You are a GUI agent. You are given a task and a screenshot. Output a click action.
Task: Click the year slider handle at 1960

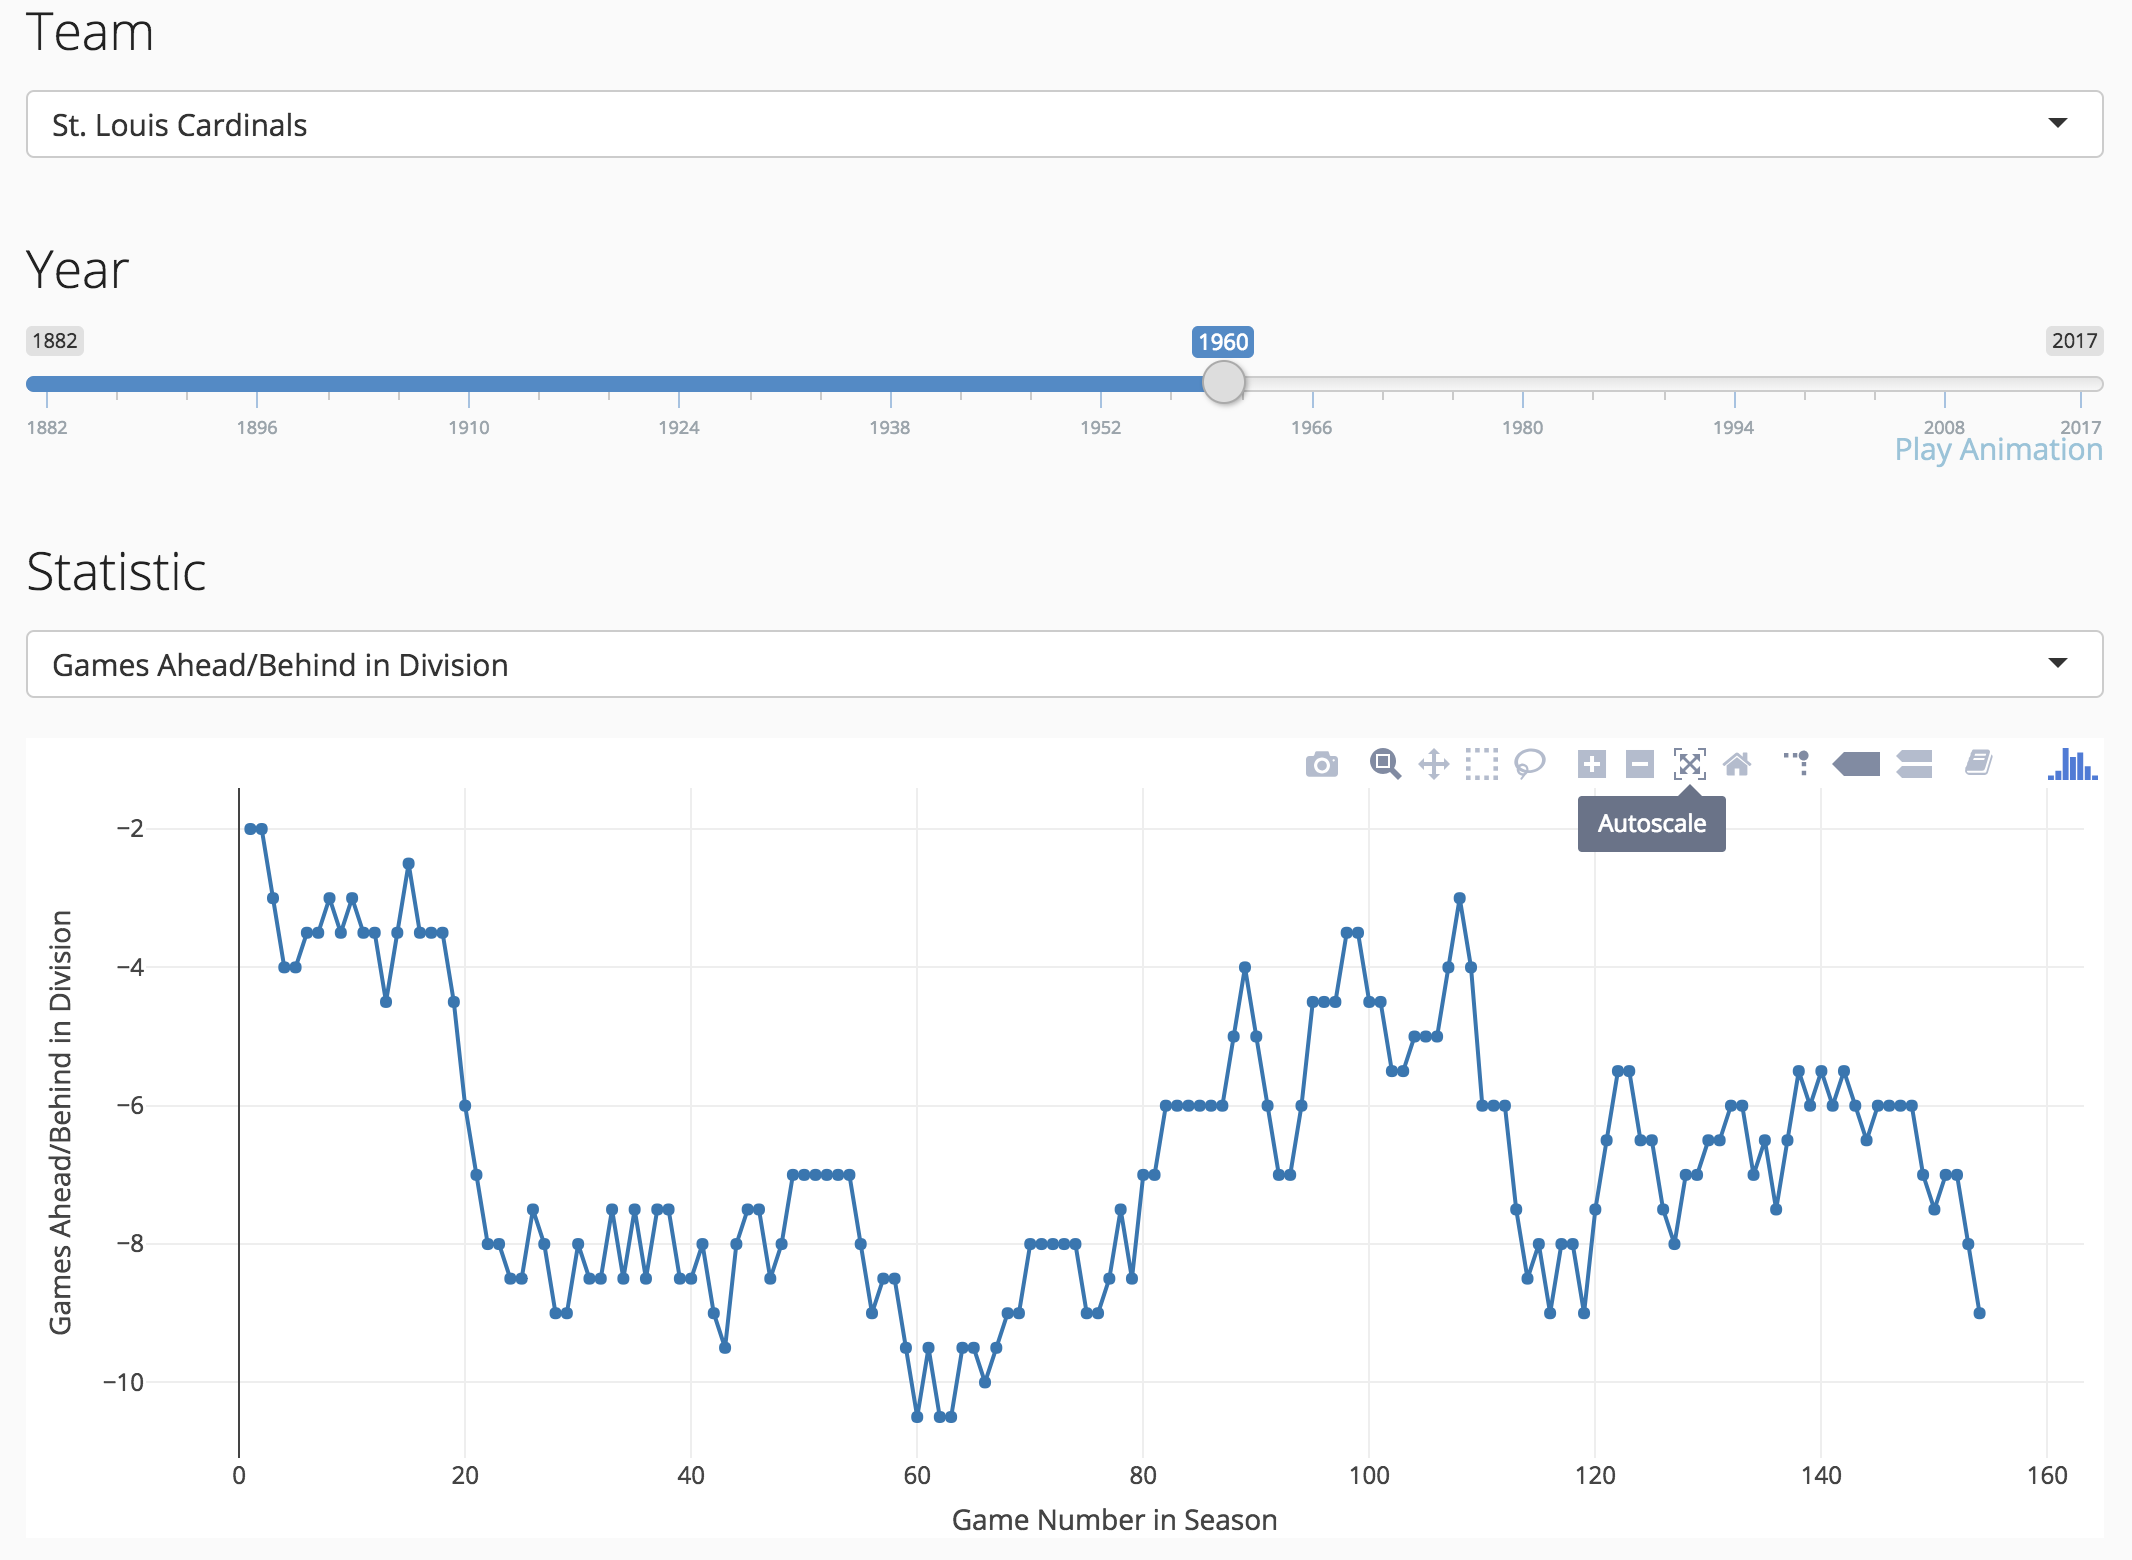(x=1223, y=382)
